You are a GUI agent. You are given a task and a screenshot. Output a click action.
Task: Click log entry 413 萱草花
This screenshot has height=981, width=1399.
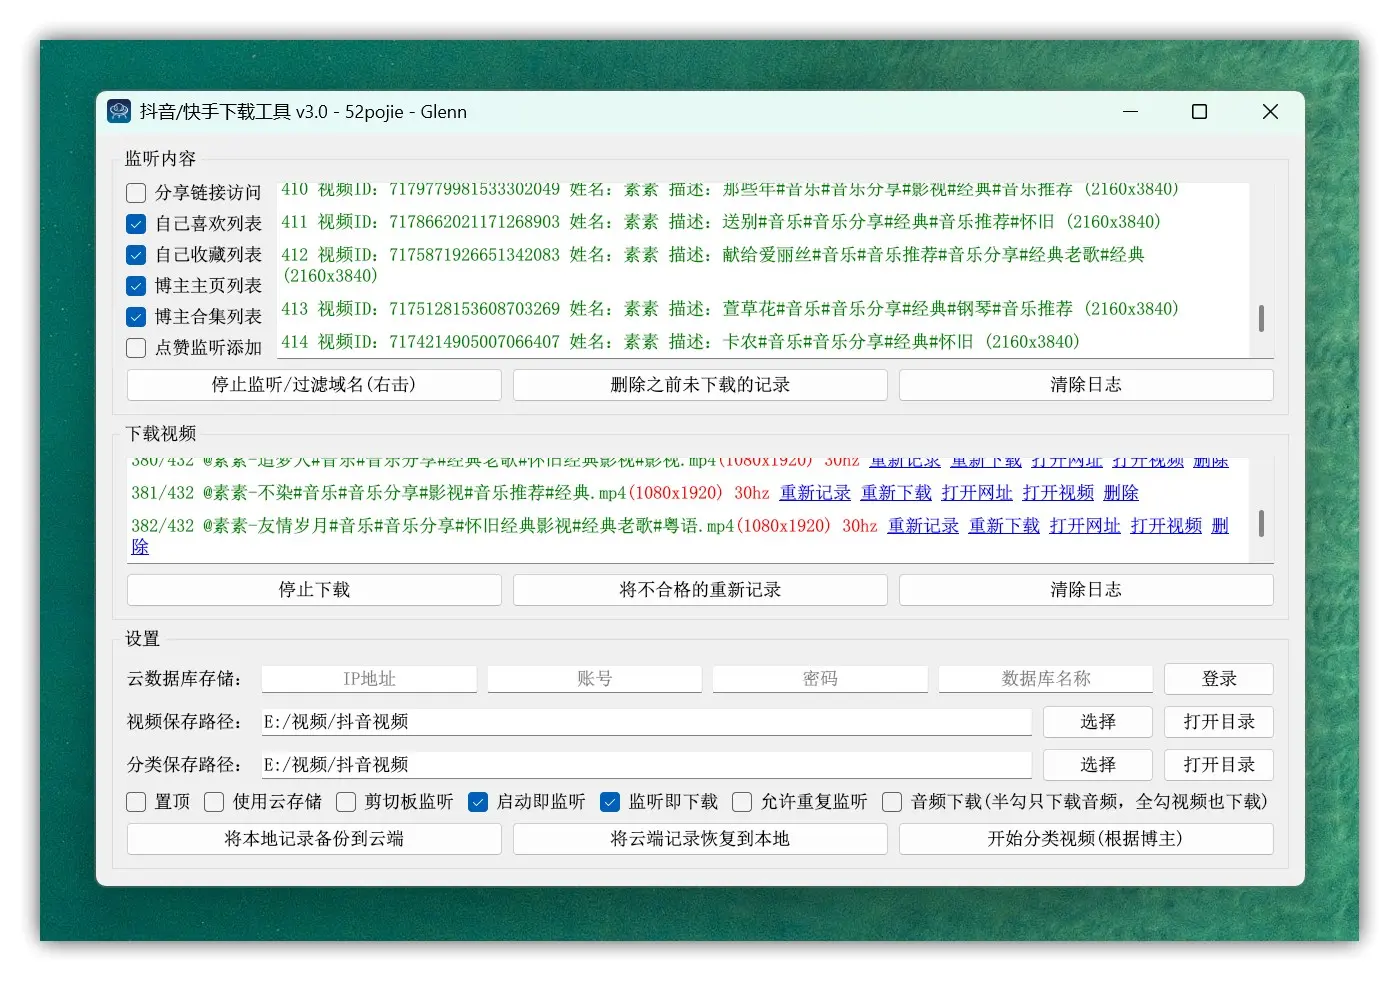(x=729, y=309)
